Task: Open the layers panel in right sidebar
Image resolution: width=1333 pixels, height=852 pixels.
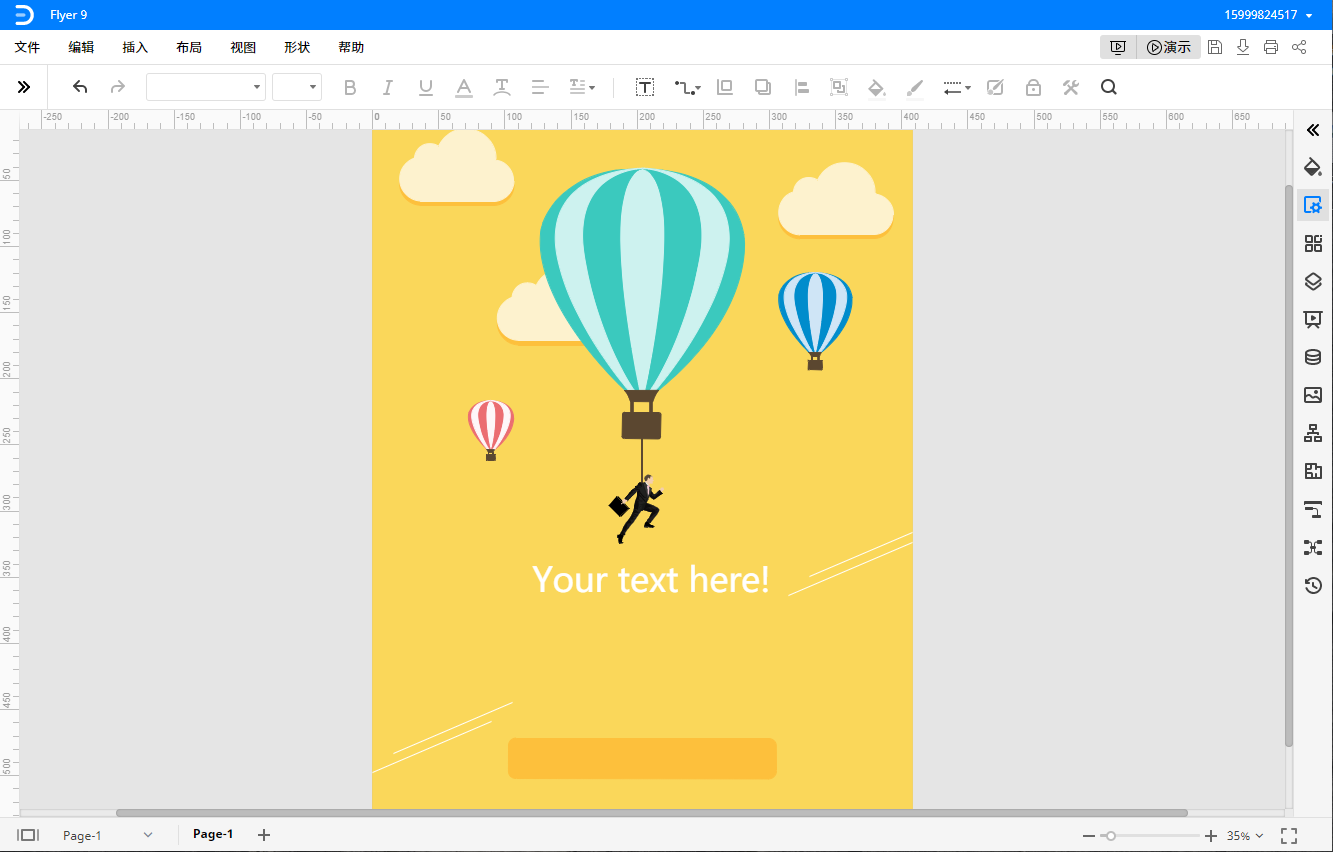Action: [x=1313, y=281]
